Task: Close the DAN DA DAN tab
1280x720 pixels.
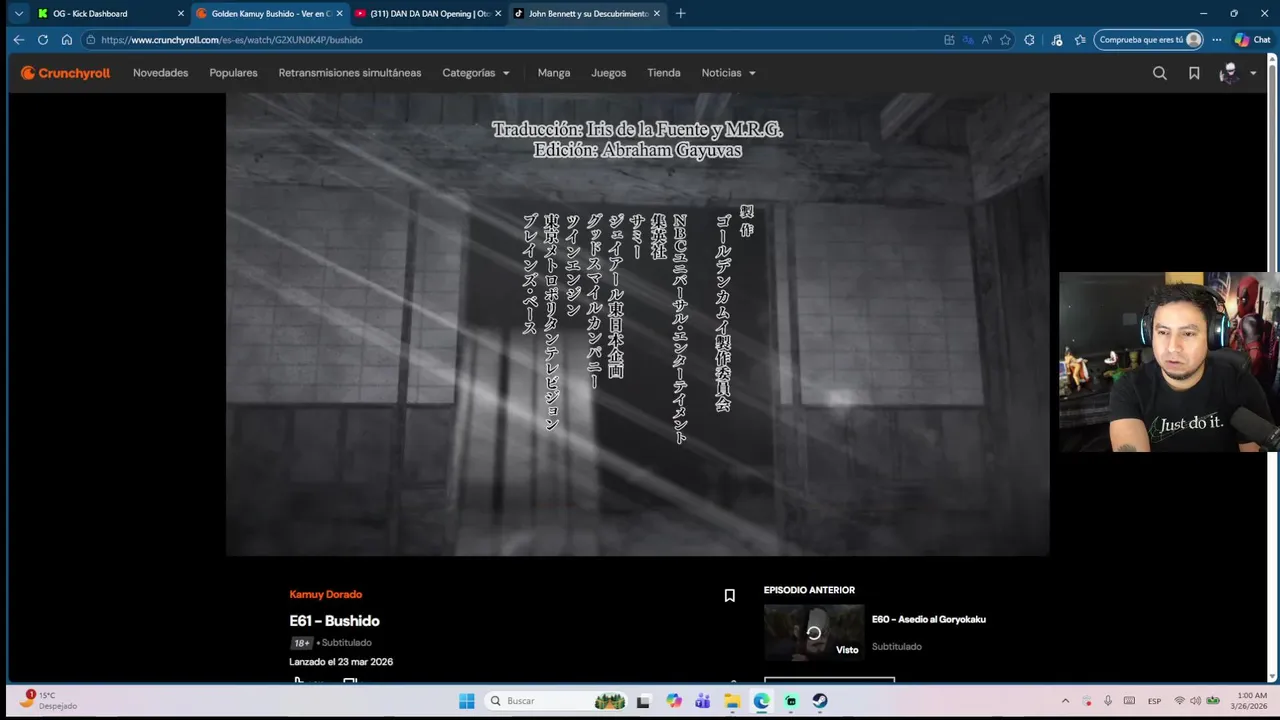Action: pyautogui.click(x=498, y=13)
